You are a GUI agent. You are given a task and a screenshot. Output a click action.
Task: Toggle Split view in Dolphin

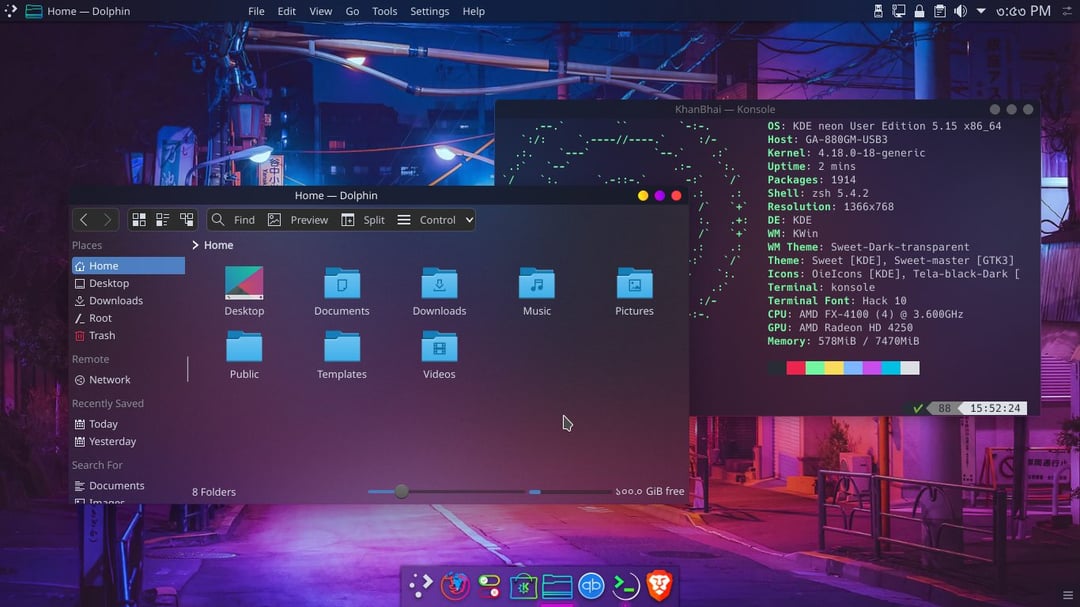tap(363, 219)
